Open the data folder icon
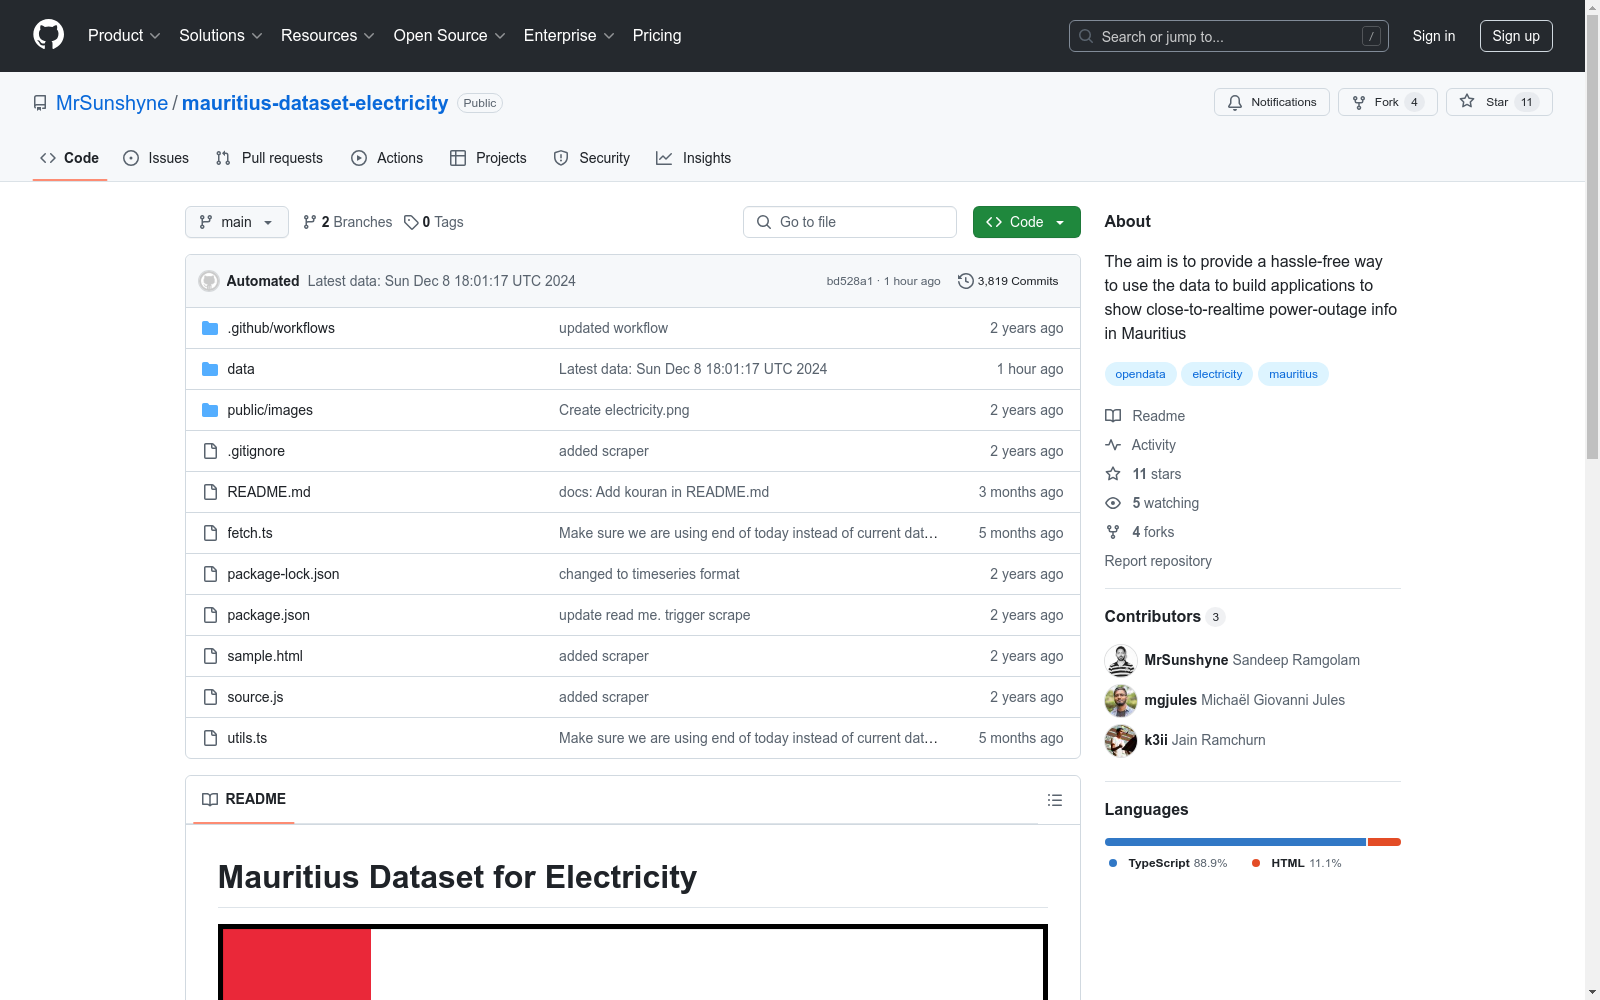 click(210, 369)
